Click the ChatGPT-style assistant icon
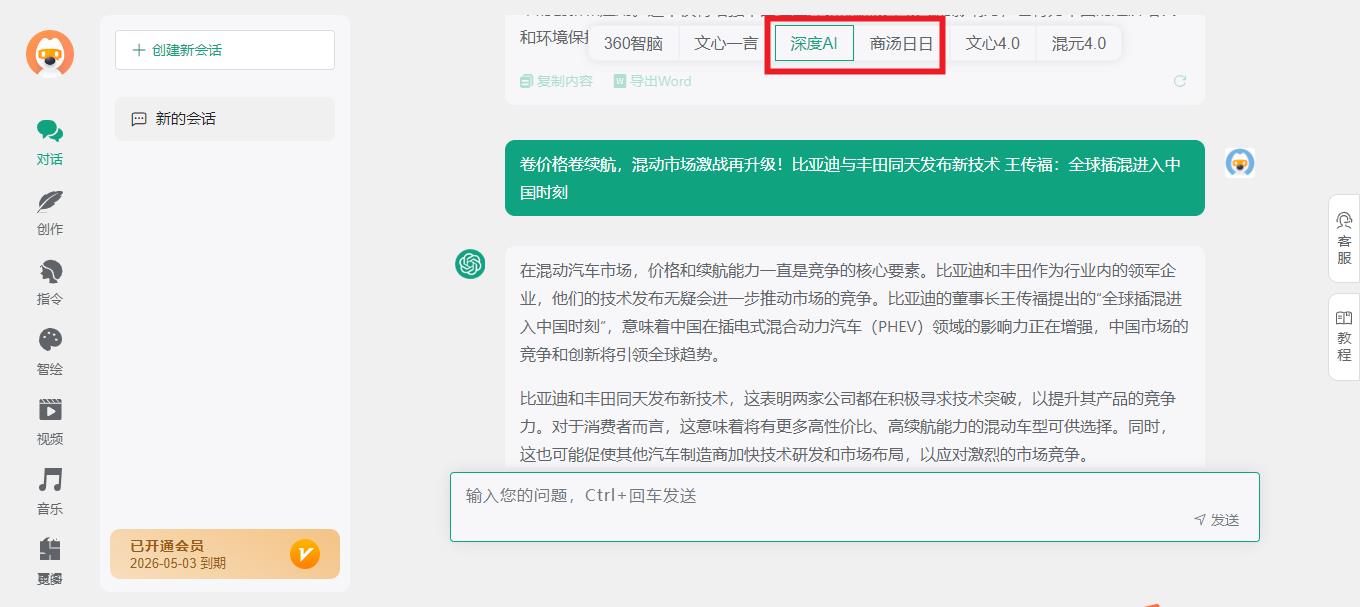The image size is (1360, 607). point(470,264)
